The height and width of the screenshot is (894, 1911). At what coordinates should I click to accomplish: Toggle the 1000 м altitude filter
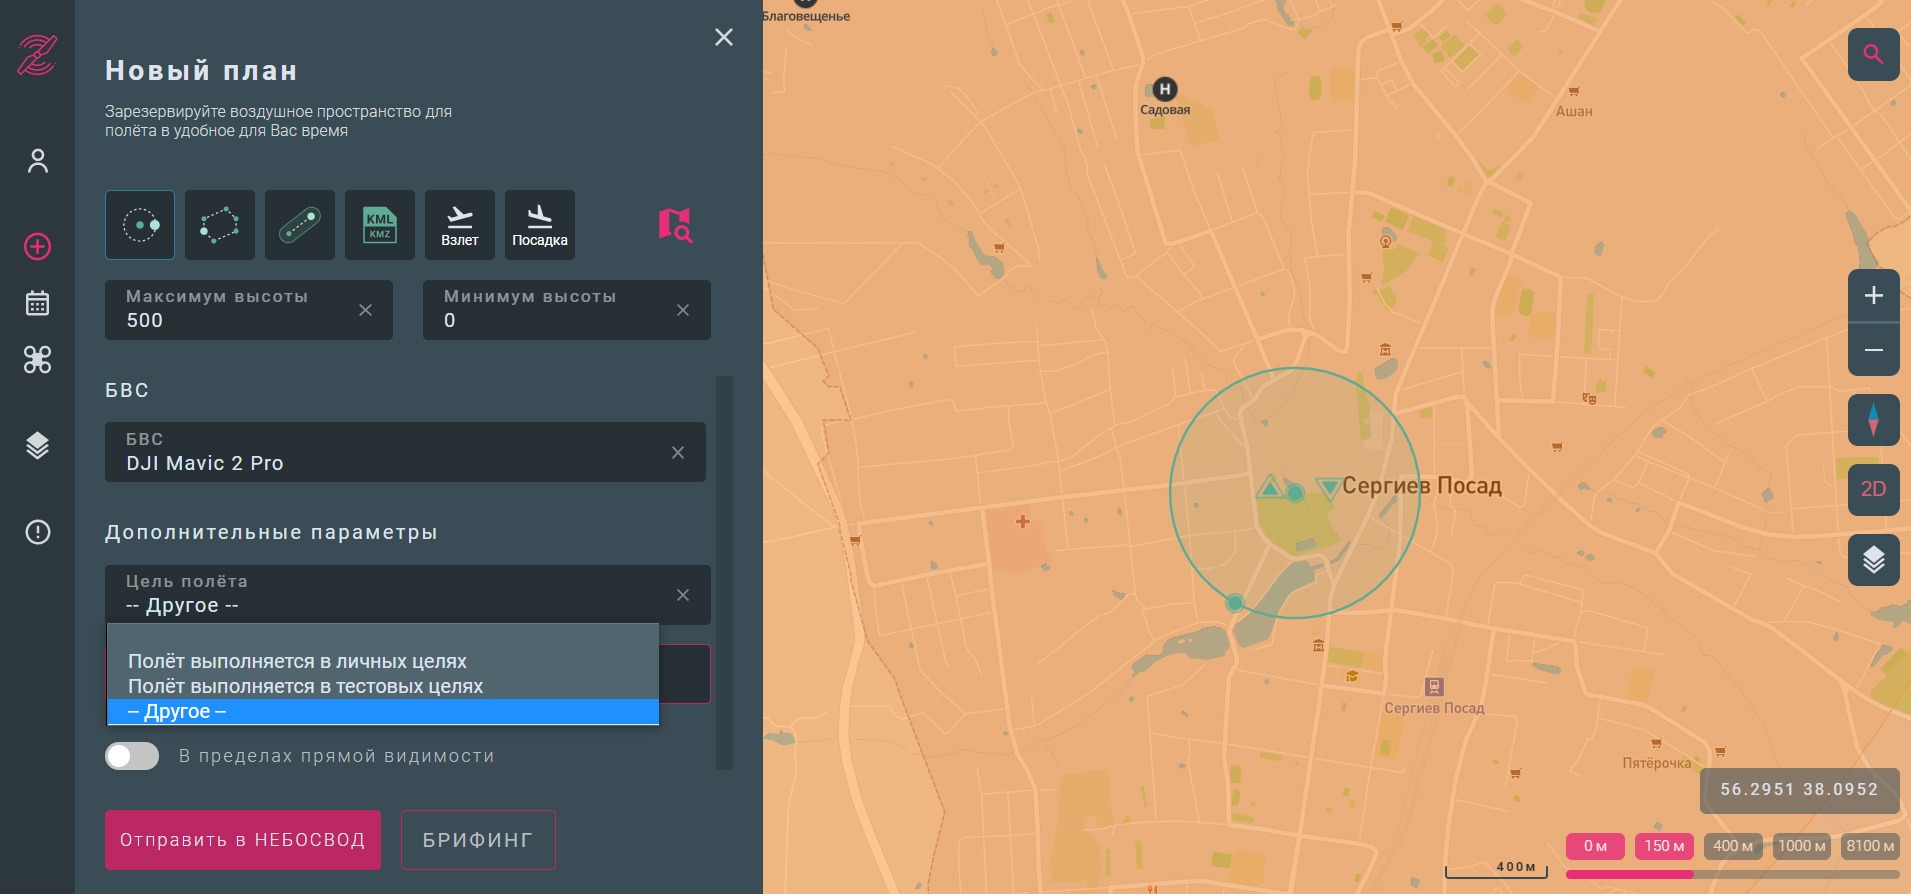[1802, 846]
